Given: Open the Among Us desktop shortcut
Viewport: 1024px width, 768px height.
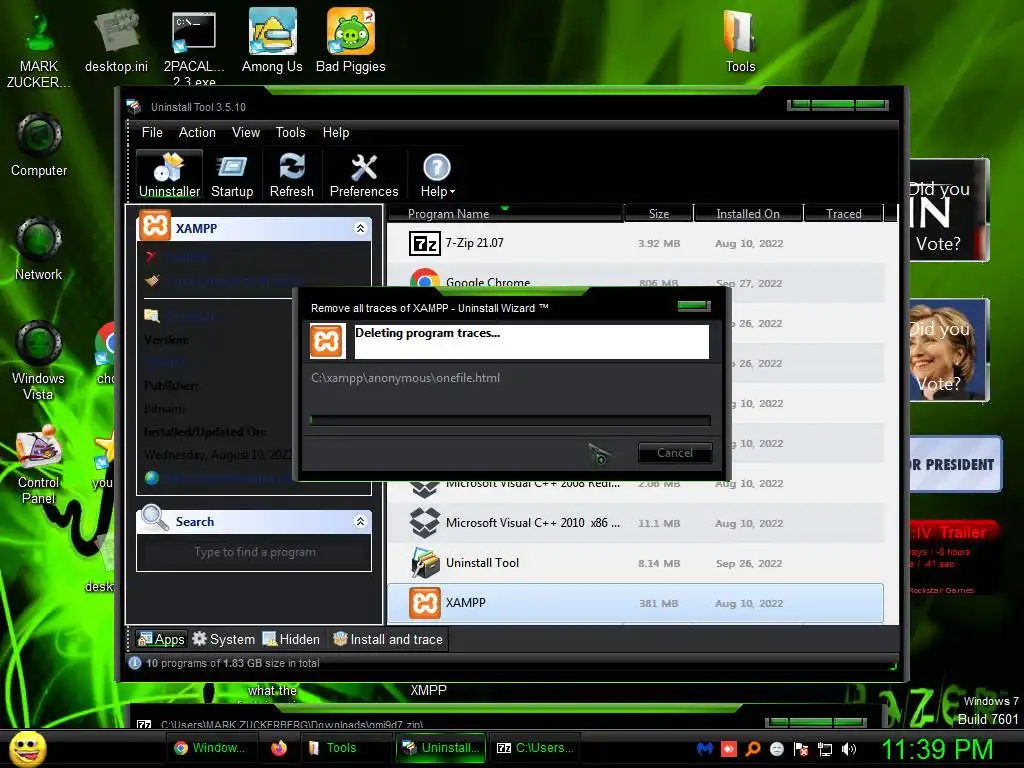Looking at the screenshot, I should [272, 33].
